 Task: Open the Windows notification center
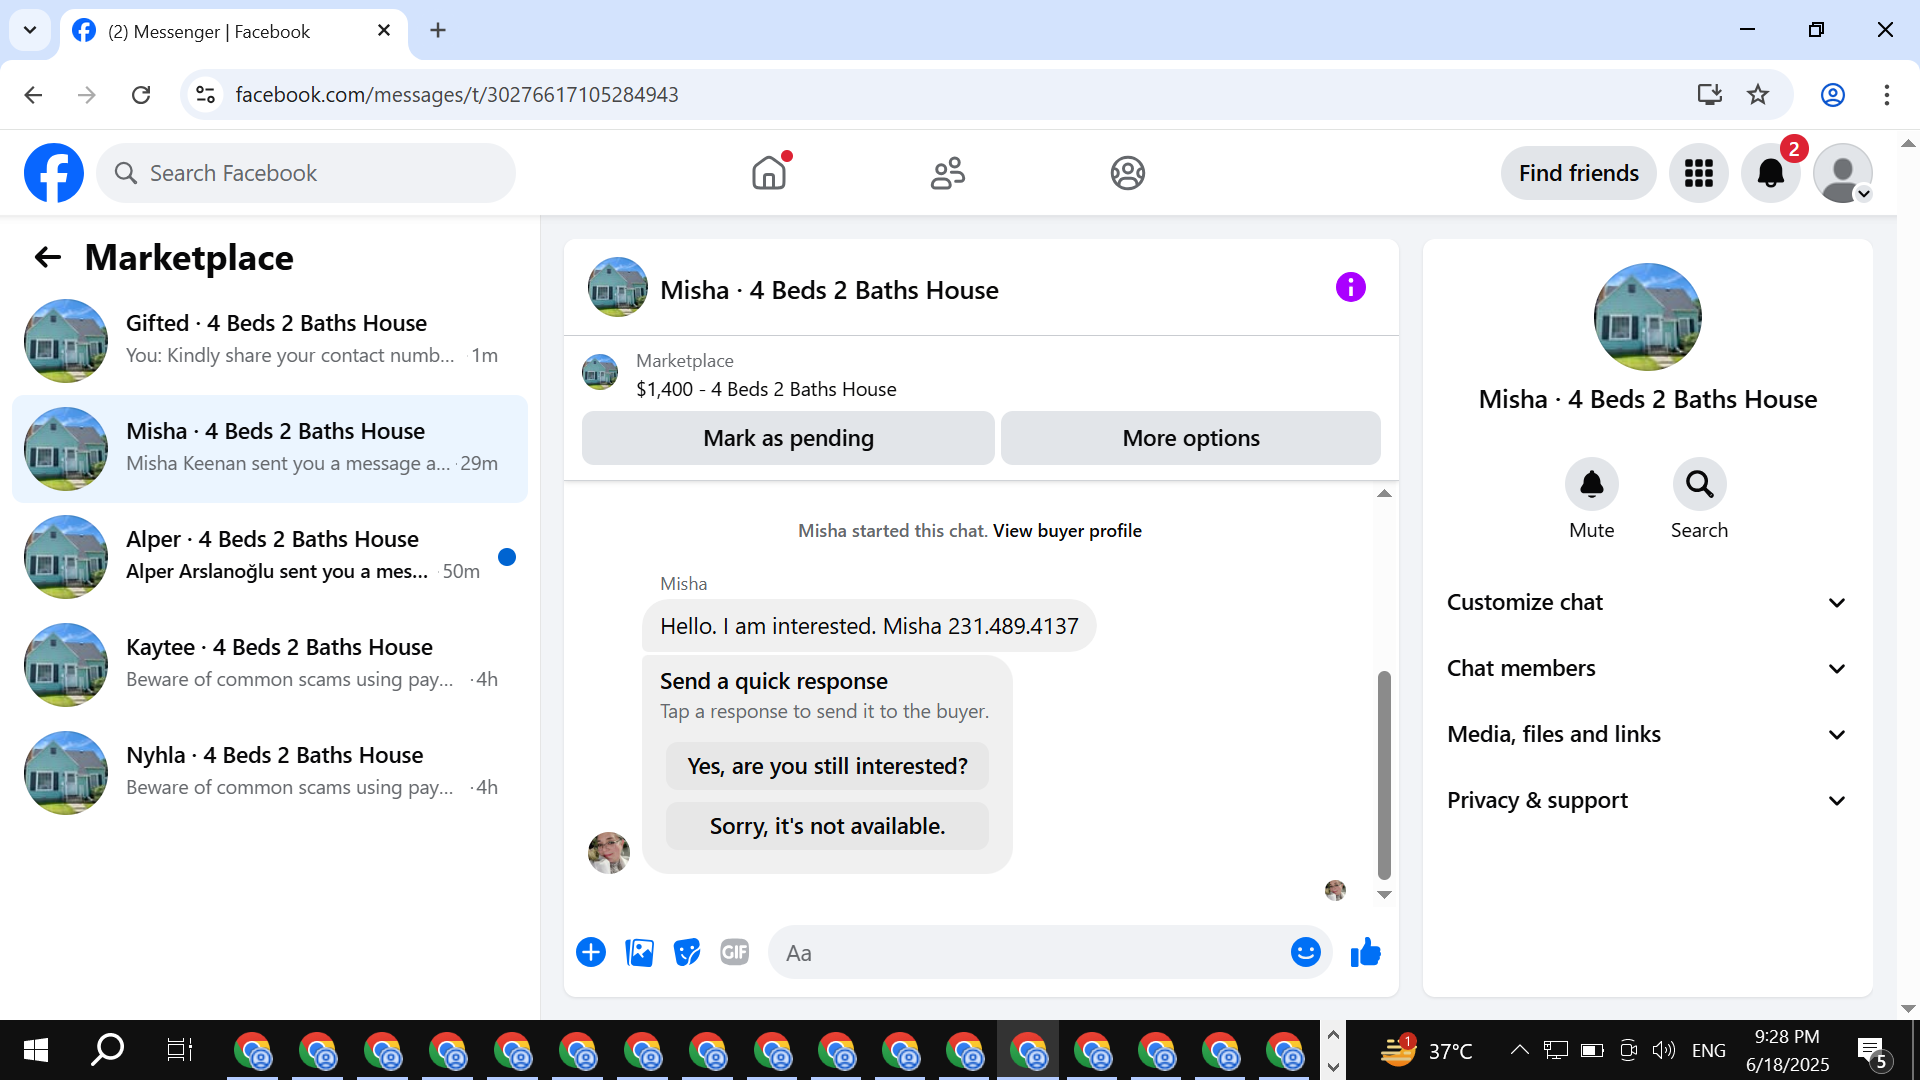[1872, 1051]
